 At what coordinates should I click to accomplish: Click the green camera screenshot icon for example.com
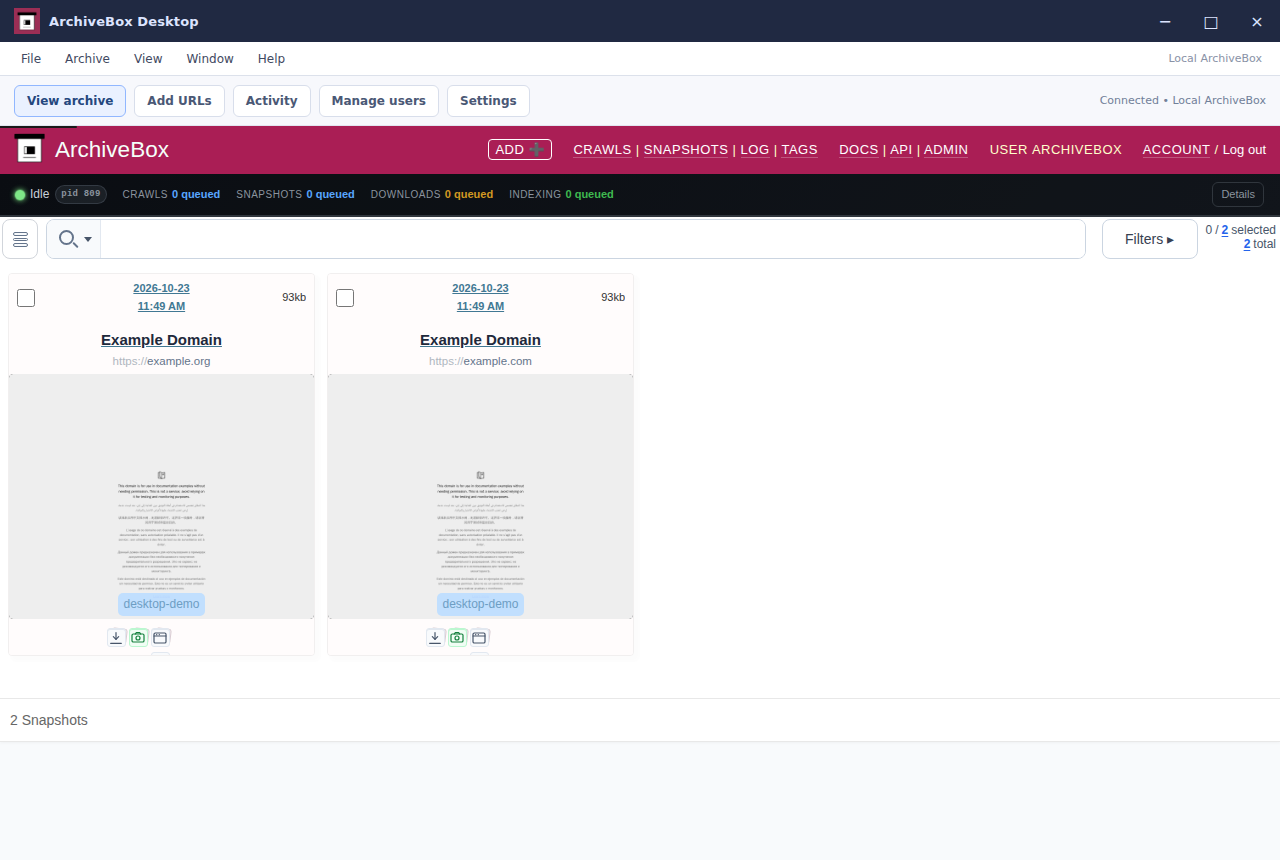(x=457, y=637)
